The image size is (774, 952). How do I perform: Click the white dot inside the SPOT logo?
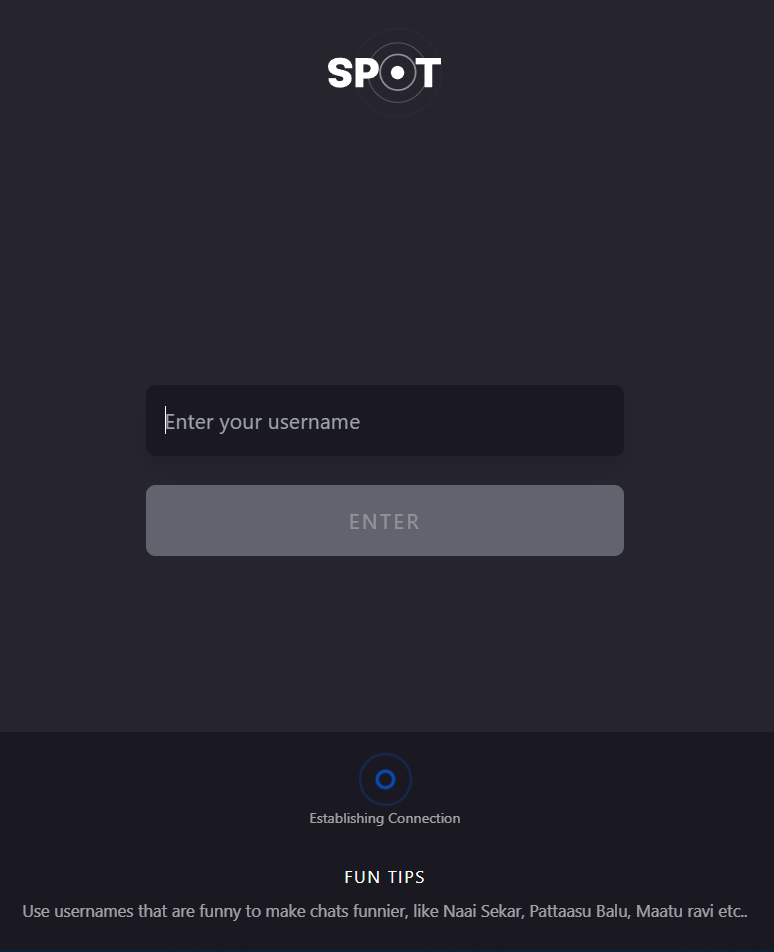pos(398,73)
